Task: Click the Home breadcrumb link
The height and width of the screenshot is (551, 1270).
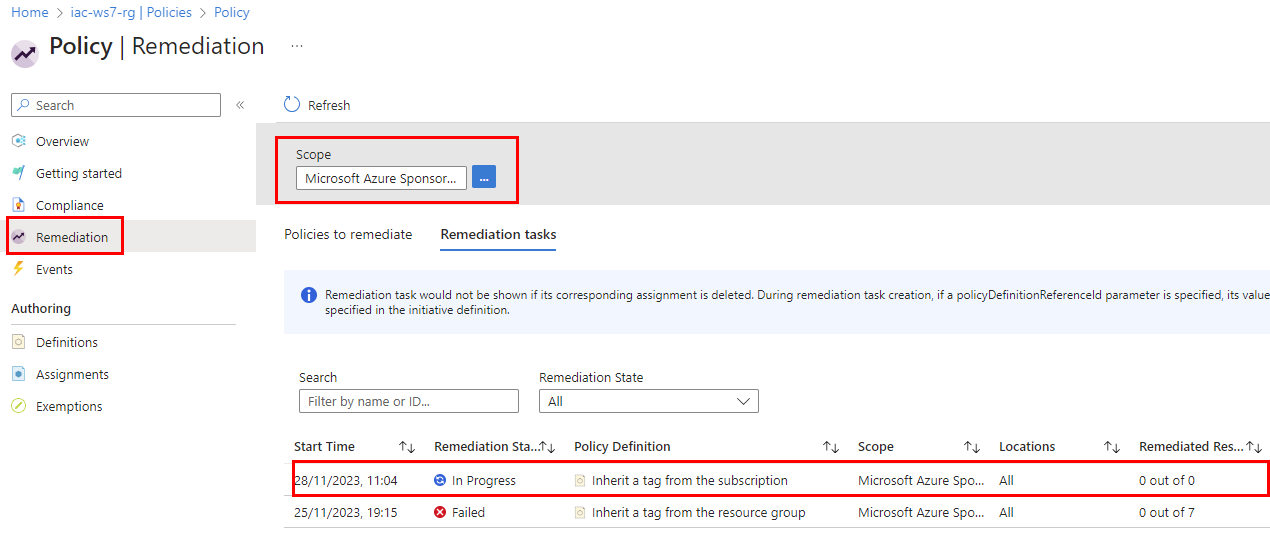Action: [29, 12]
